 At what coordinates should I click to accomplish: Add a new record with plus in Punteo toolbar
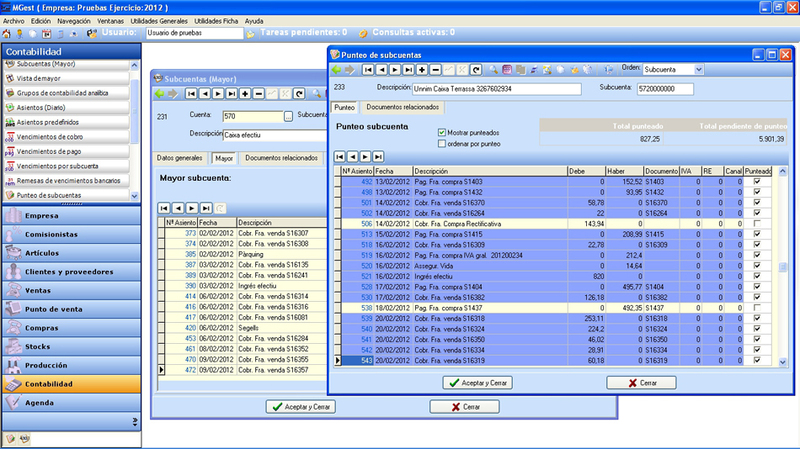pos(422,69)
